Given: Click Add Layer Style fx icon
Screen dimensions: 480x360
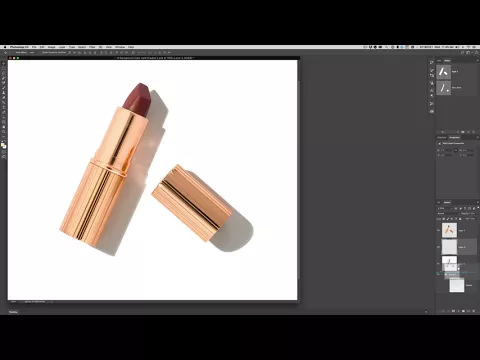Looking at the screenshot, I should (x=448, y=311).
